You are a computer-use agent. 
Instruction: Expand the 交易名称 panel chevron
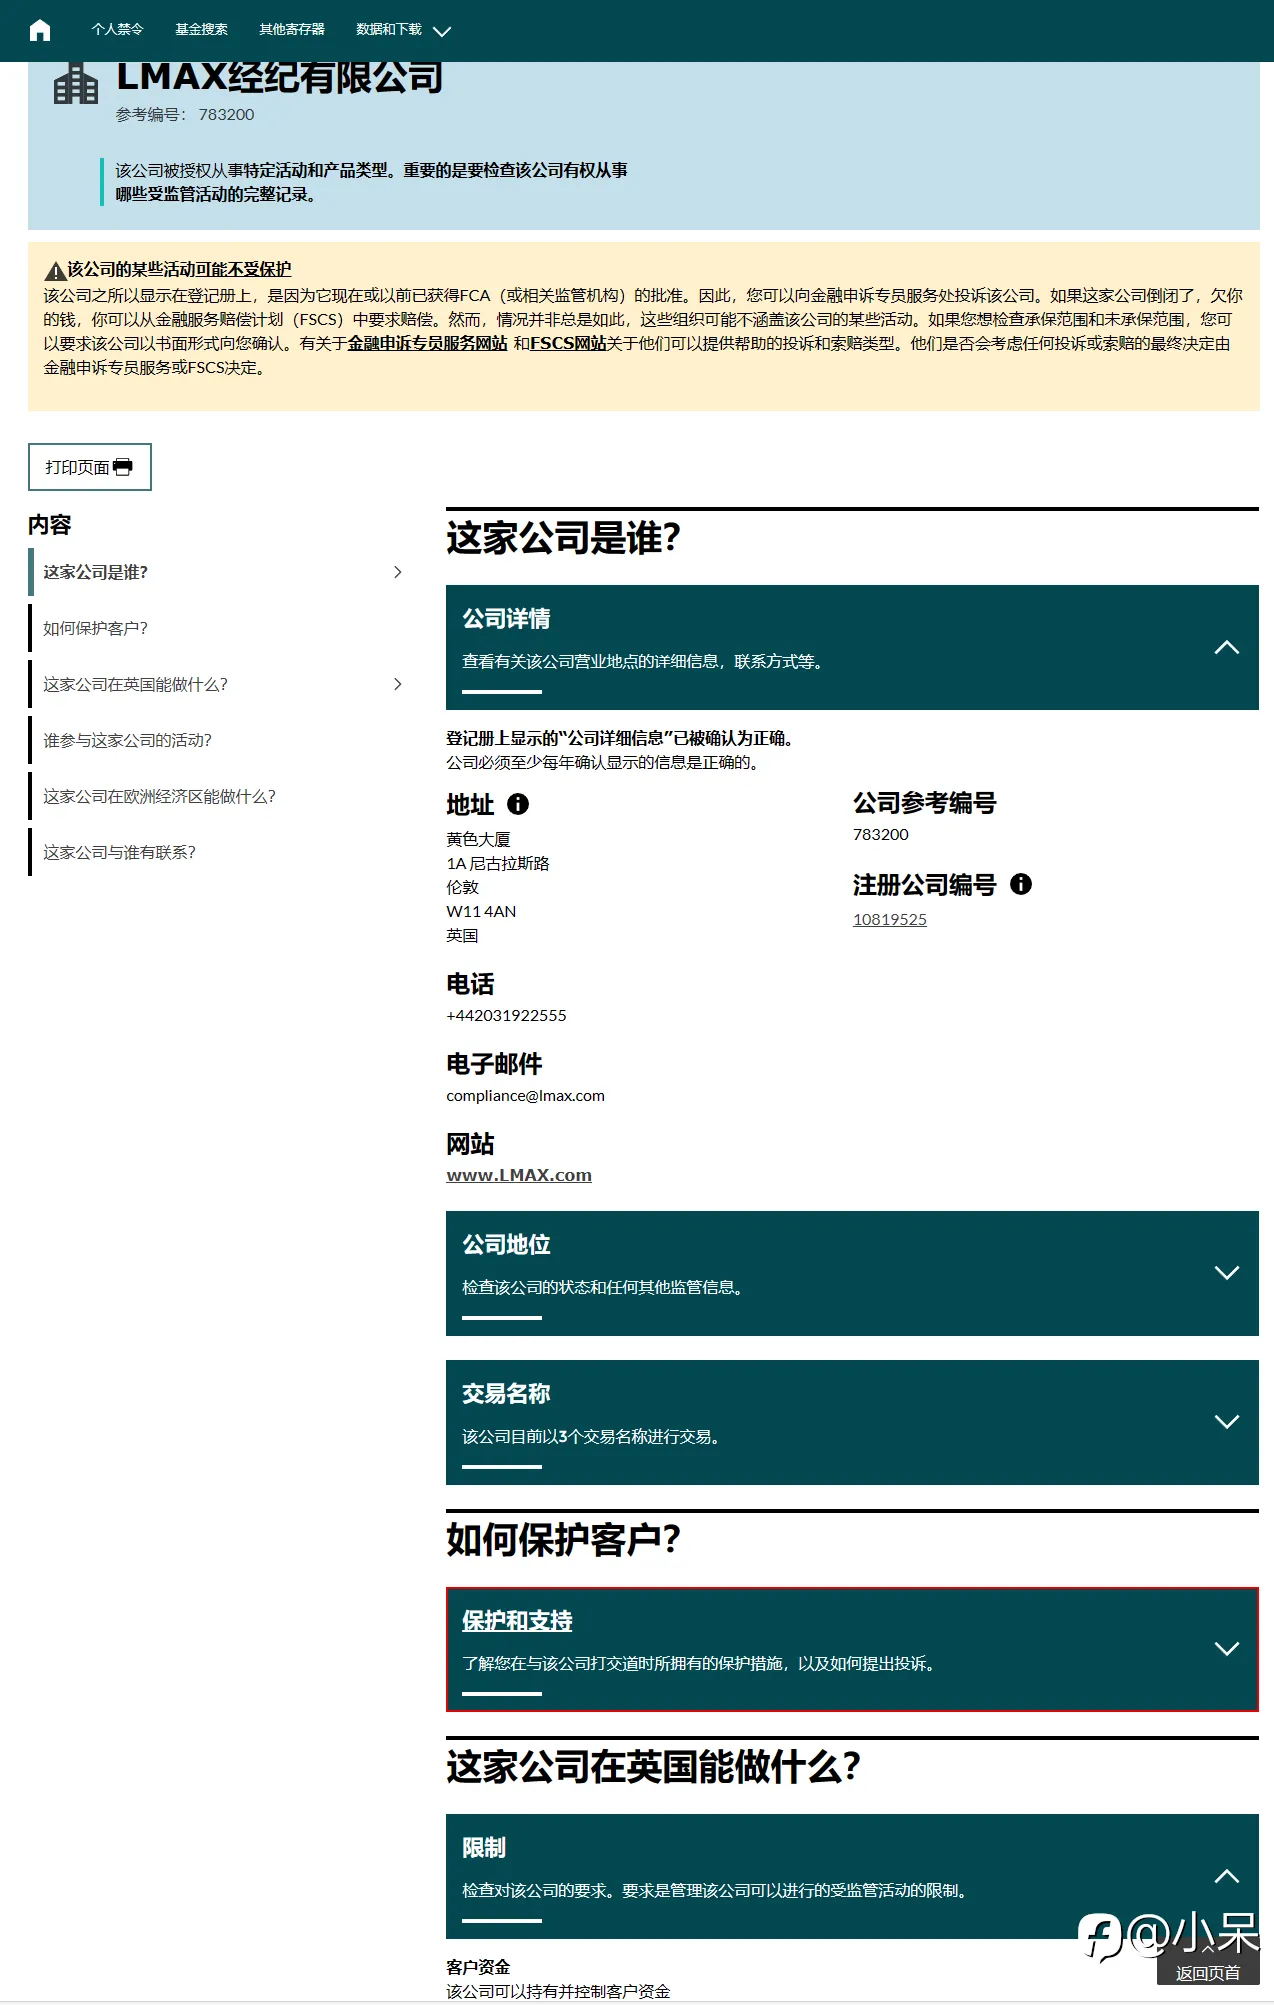1227,1422
